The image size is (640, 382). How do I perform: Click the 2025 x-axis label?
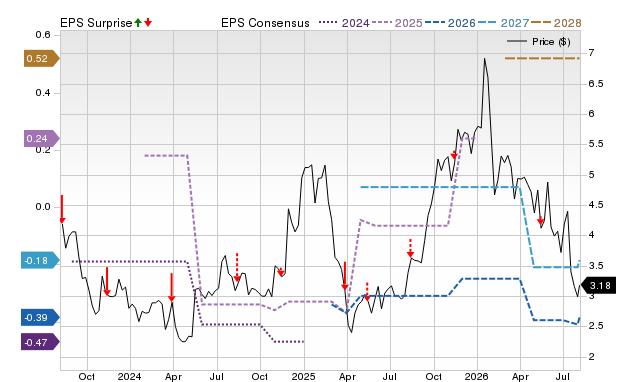pyautogui.click(x=304, y=376)
